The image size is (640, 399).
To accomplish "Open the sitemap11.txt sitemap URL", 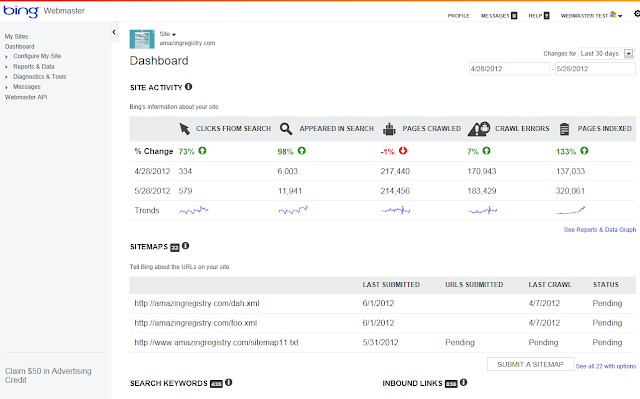I will pyautogui.click(x=216, y=342).
